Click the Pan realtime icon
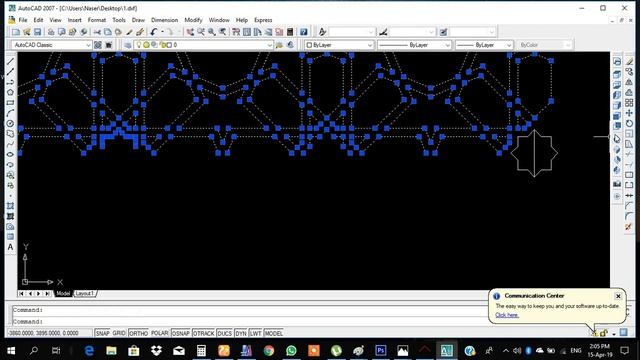The width and height of the screenshot is (640, 360). pyautogui.click(x=190, y=32)
